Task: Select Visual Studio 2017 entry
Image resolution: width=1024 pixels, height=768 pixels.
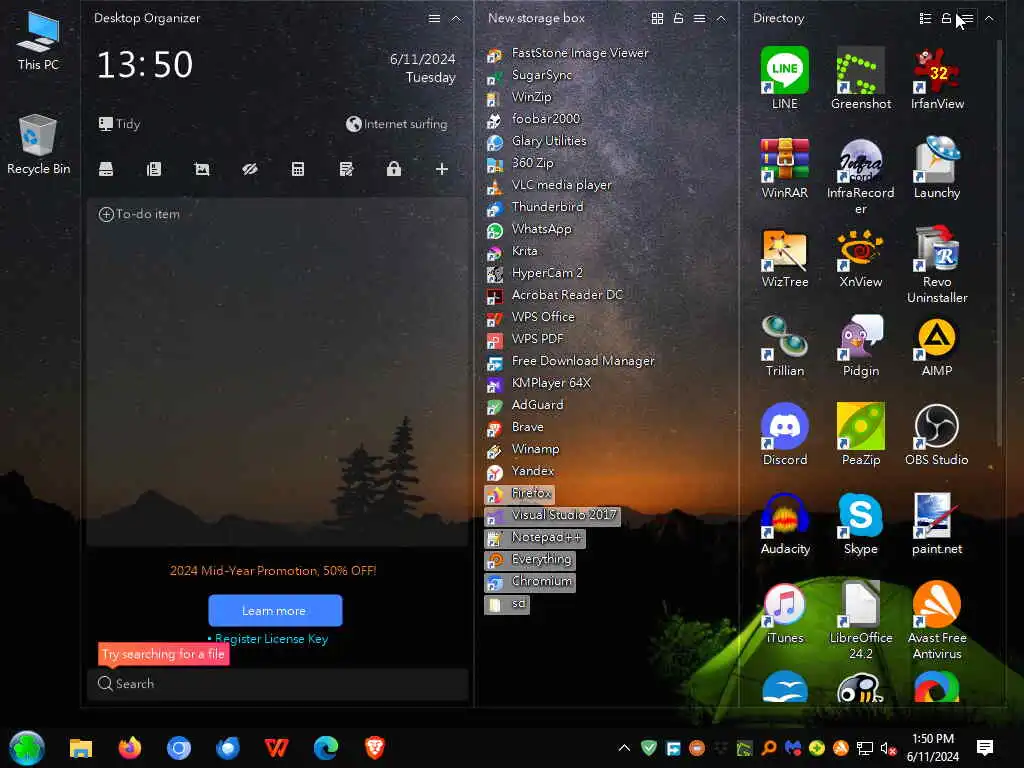Action: point(552,515)
